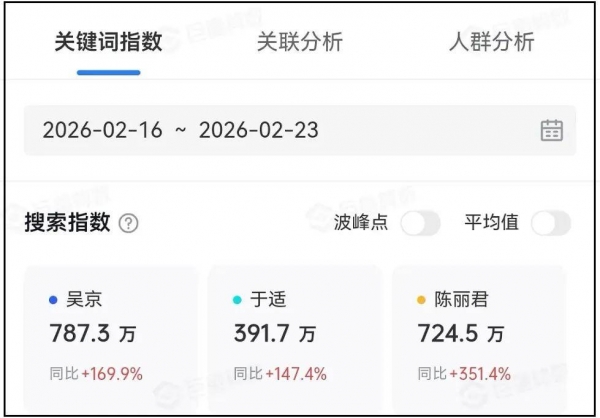Enable the 波峰点 switch
Image resolution: width=600 pixels, height=418 pixels.
click(420, 223)
